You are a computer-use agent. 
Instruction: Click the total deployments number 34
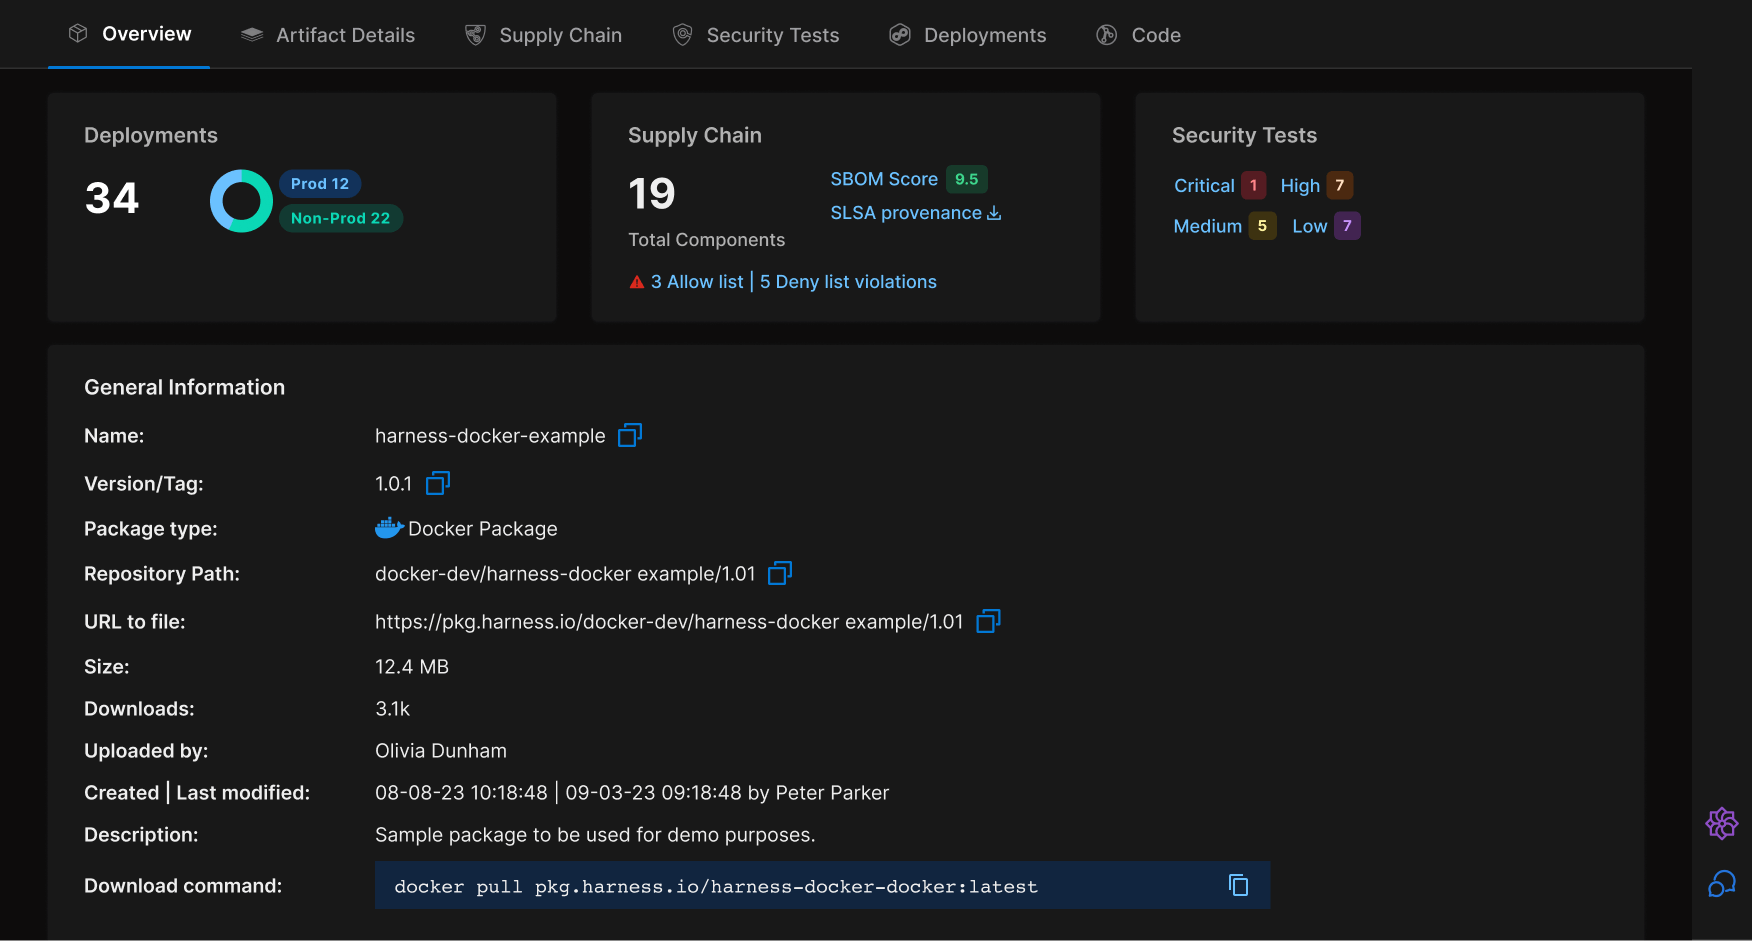(112, 198)
